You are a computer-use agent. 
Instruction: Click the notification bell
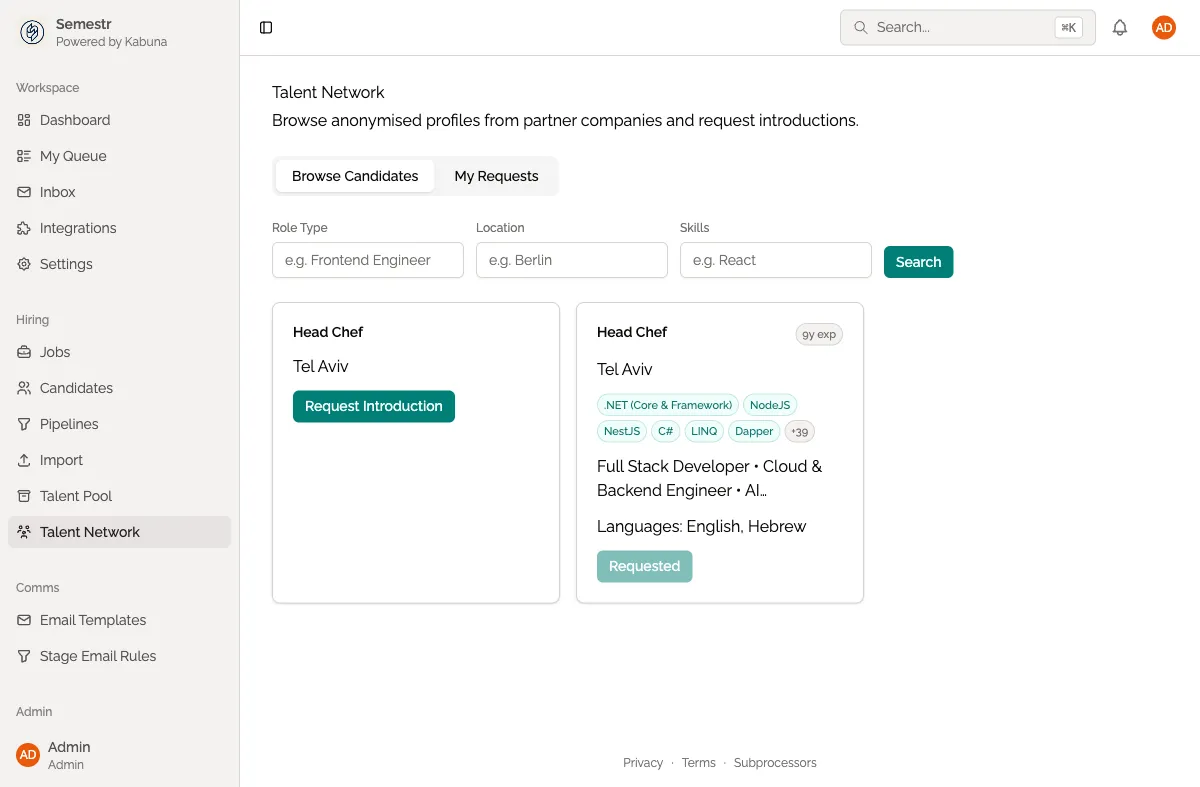point(1120,27)
